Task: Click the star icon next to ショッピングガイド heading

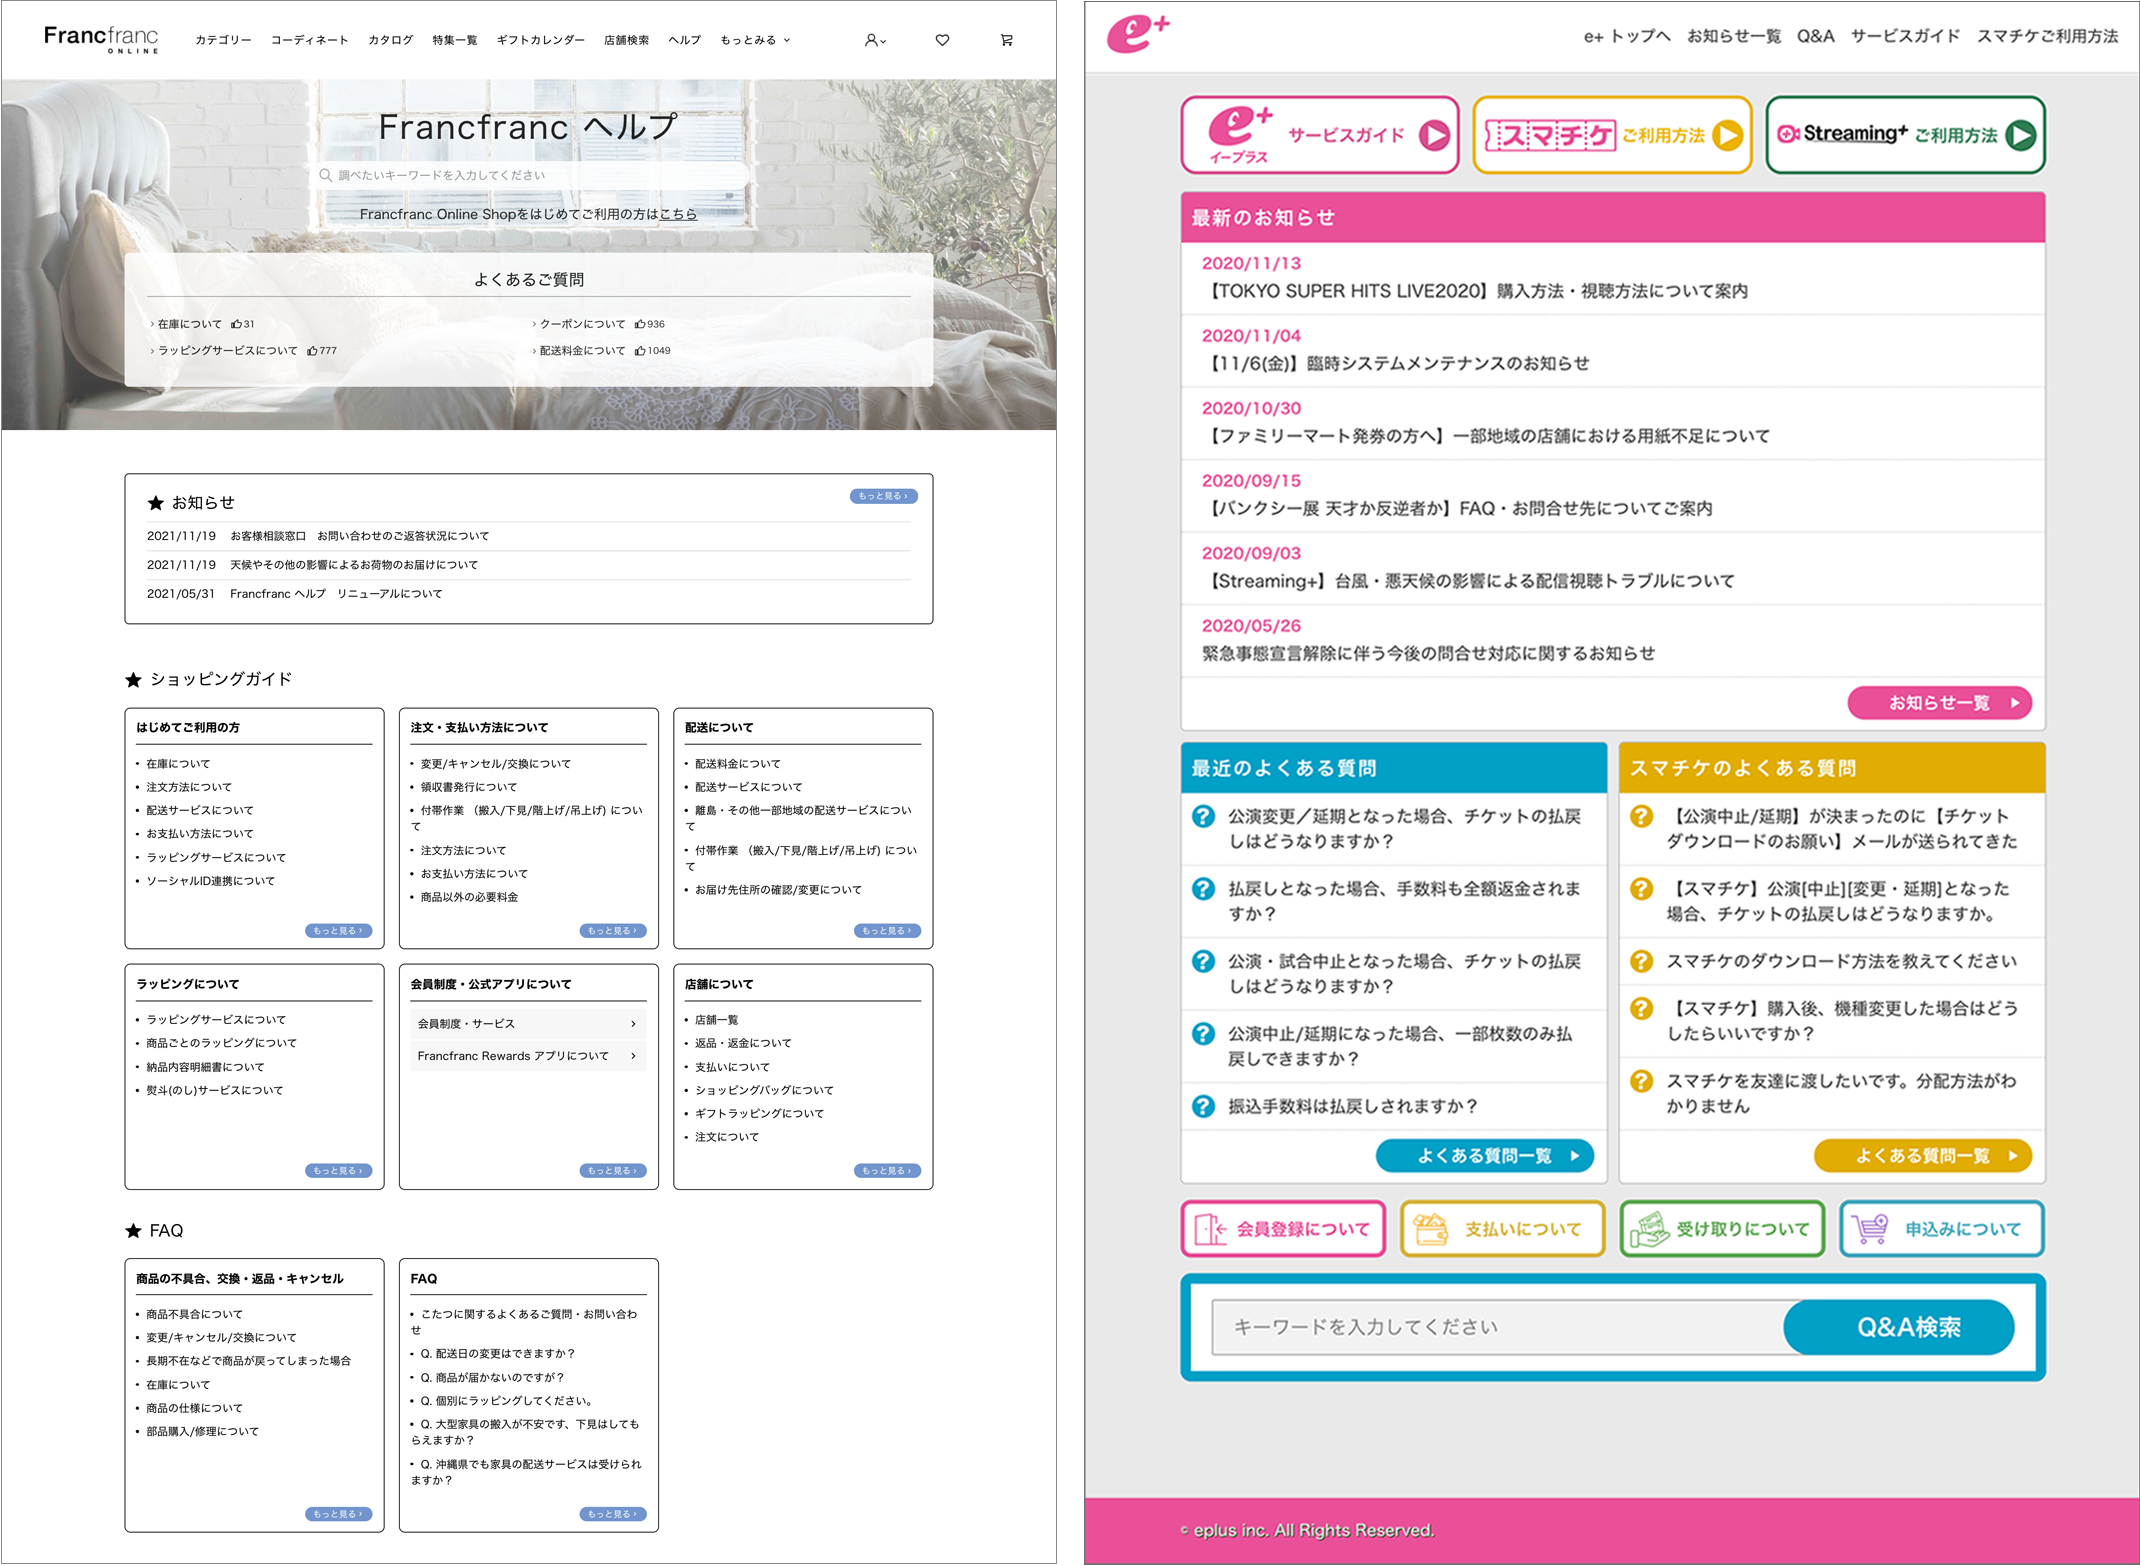Action: 133,680
